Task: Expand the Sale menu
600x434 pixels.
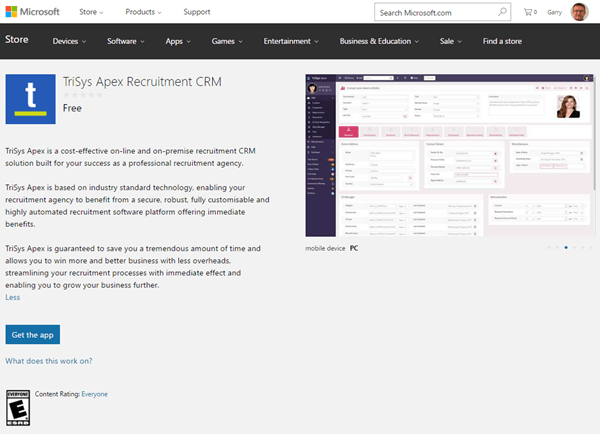Action: 451,41
